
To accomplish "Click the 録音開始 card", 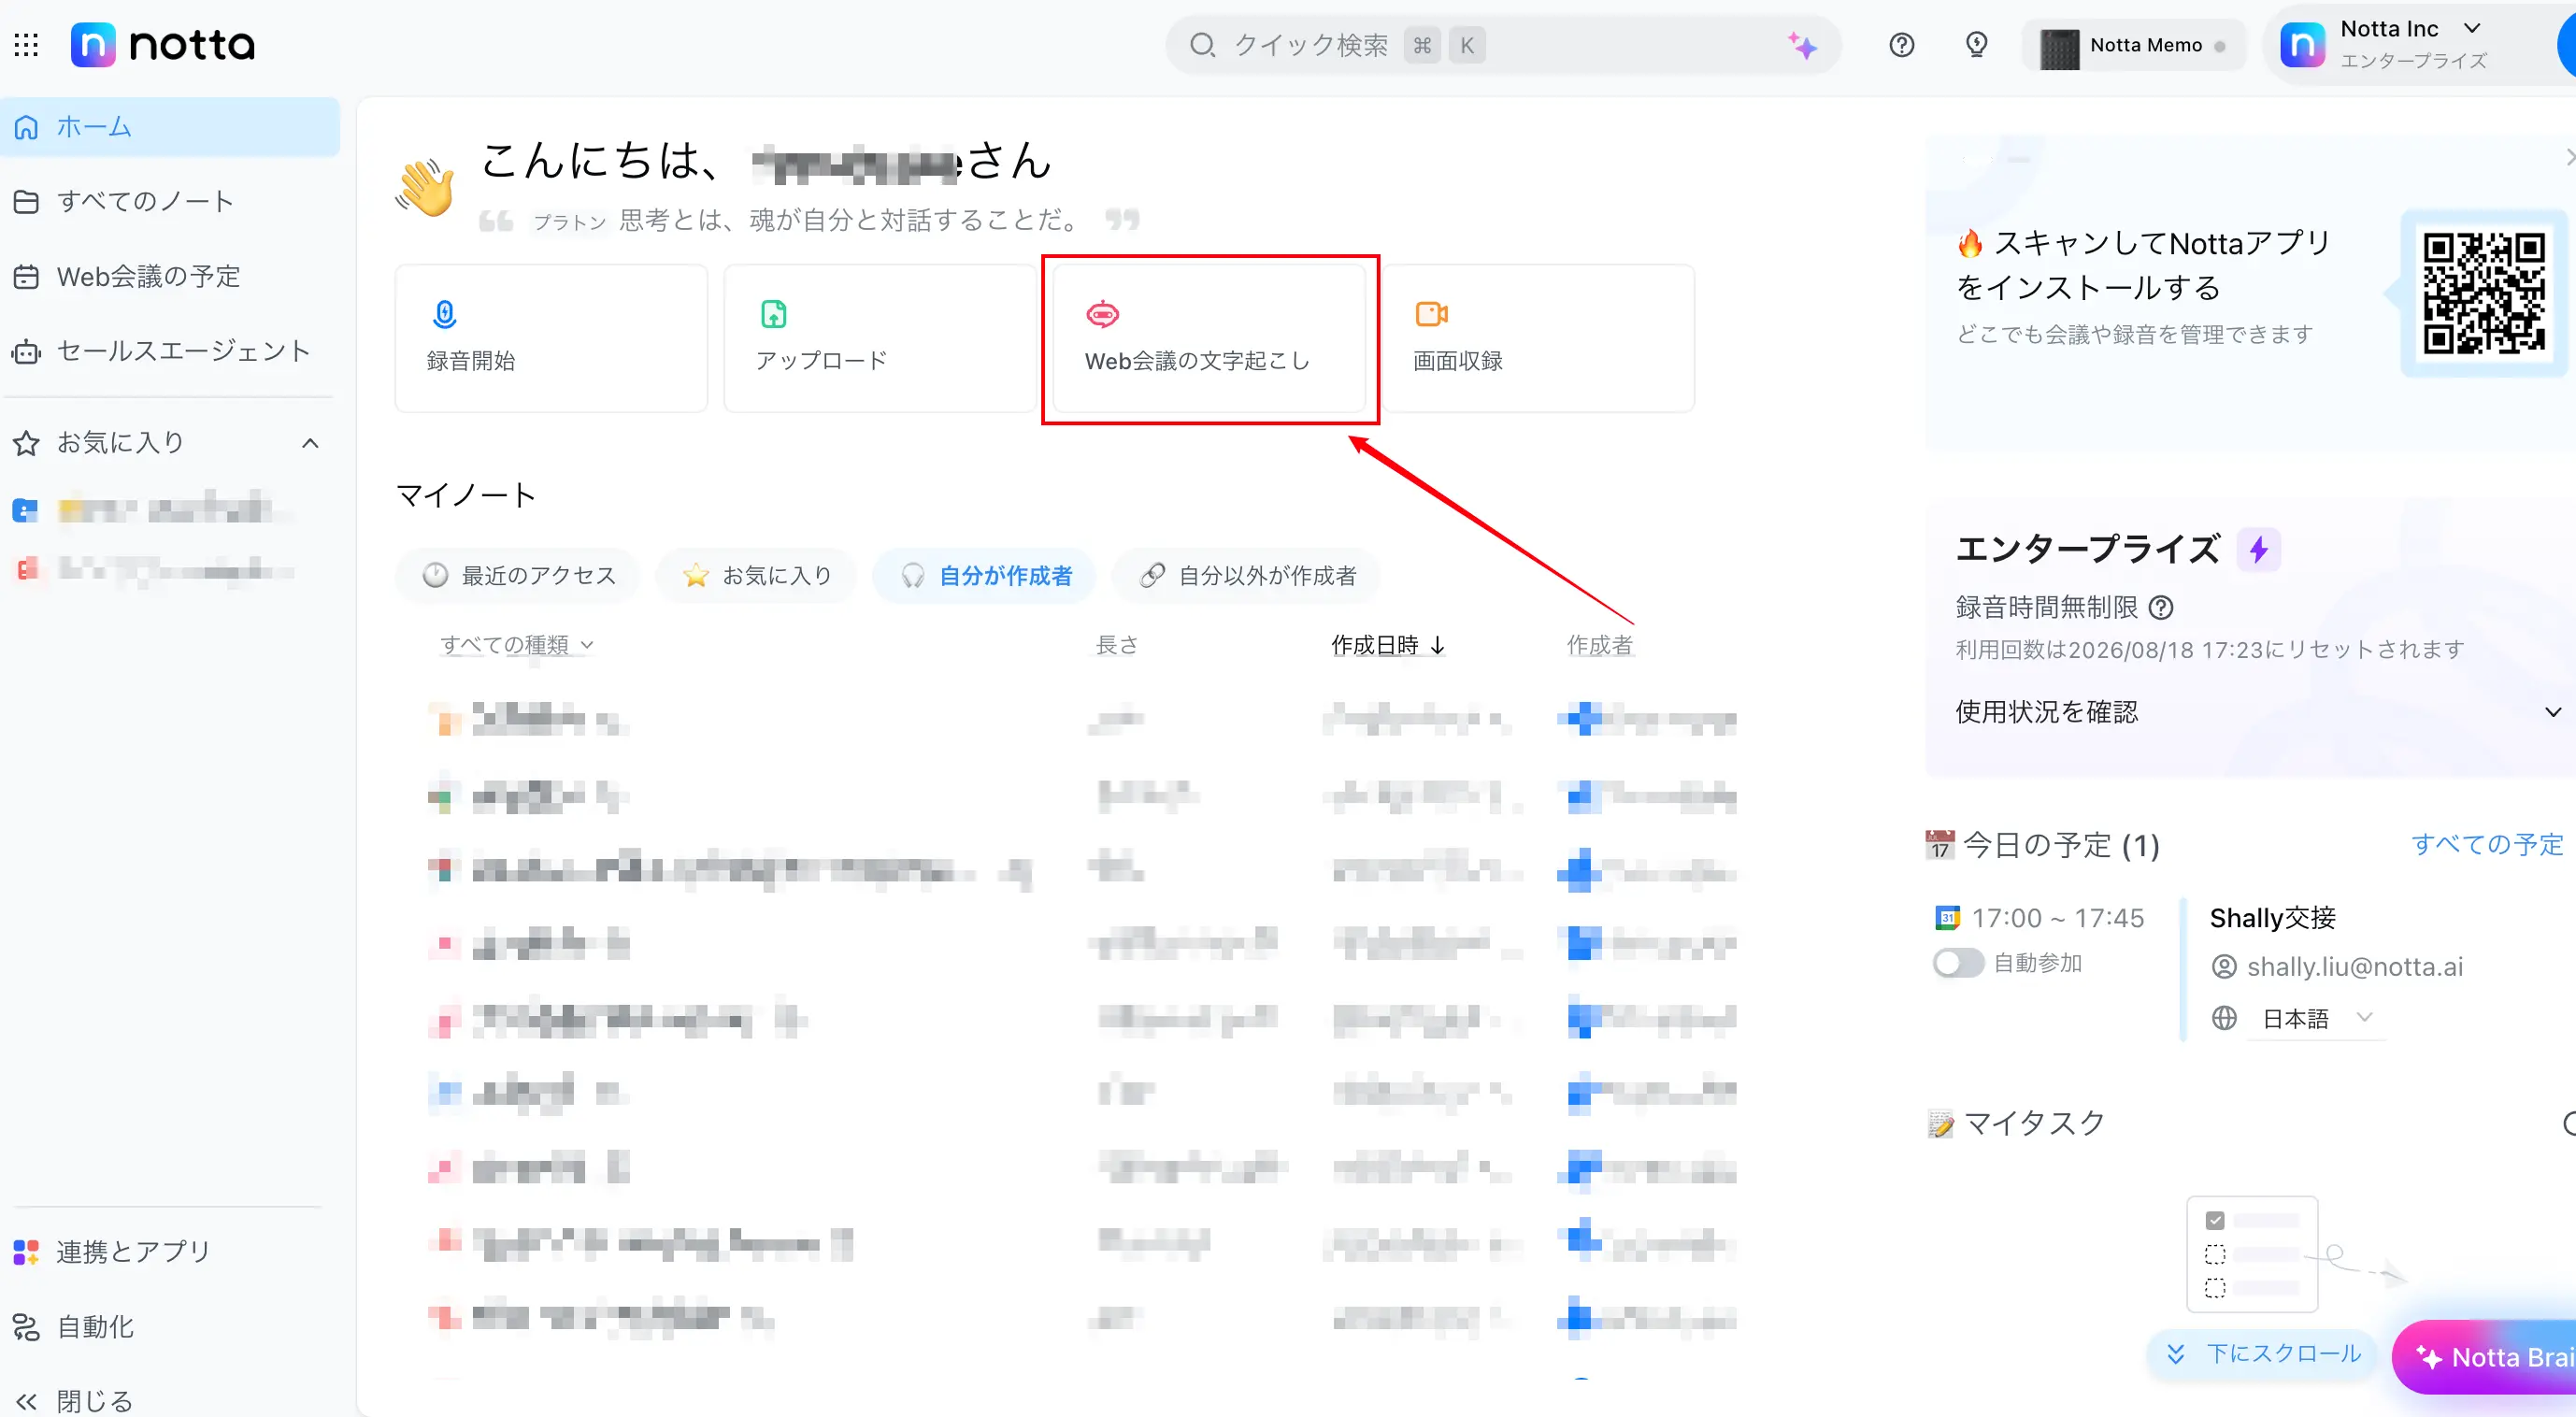I will pos(551,338).
